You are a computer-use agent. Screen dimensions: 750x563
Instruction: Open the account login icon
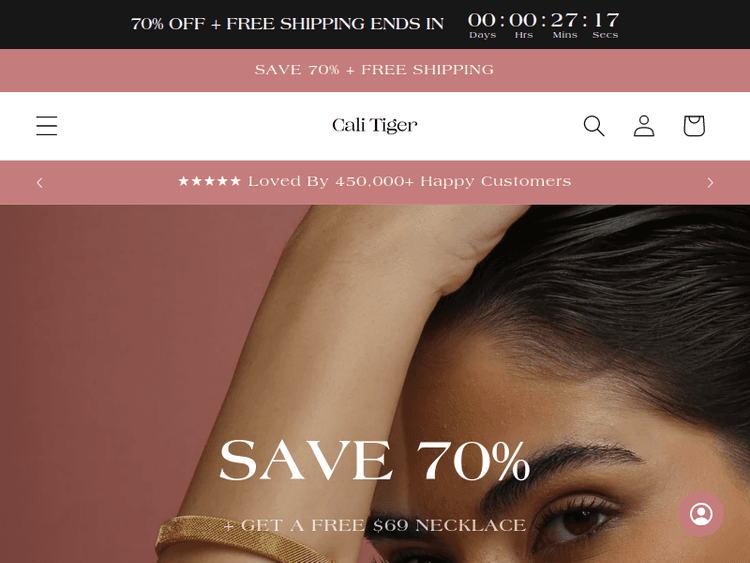644,126
